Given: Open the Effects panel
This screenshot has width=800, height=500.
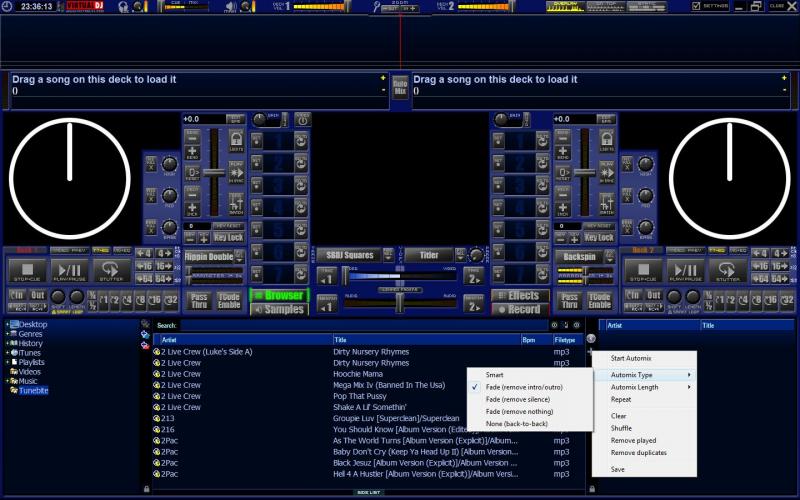Looking at the screenshot, I should pos(520,295).
